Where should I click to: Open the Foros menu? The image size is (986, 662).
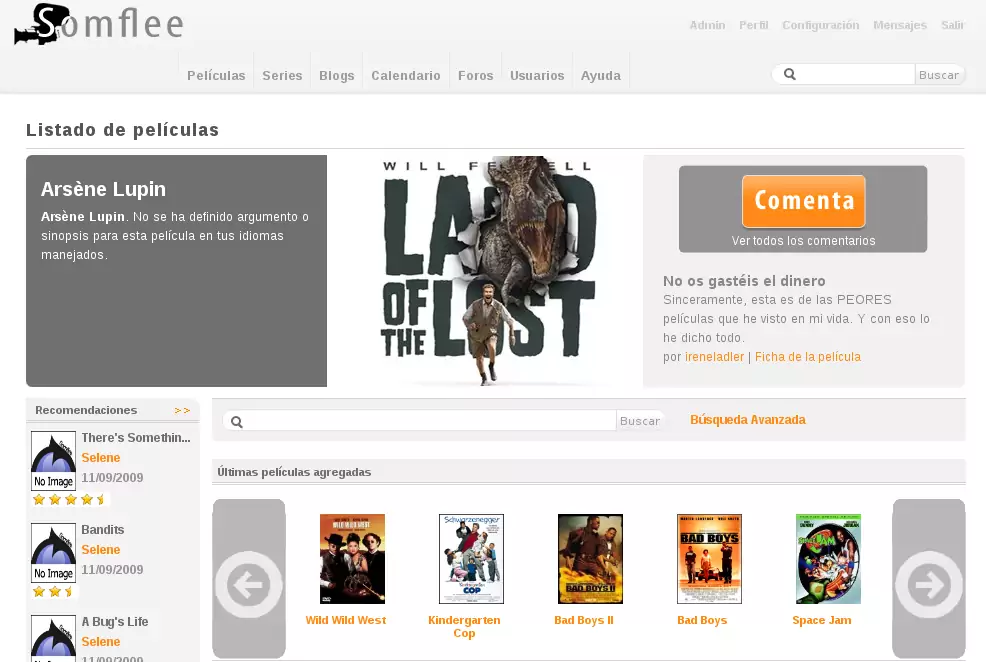475,75
